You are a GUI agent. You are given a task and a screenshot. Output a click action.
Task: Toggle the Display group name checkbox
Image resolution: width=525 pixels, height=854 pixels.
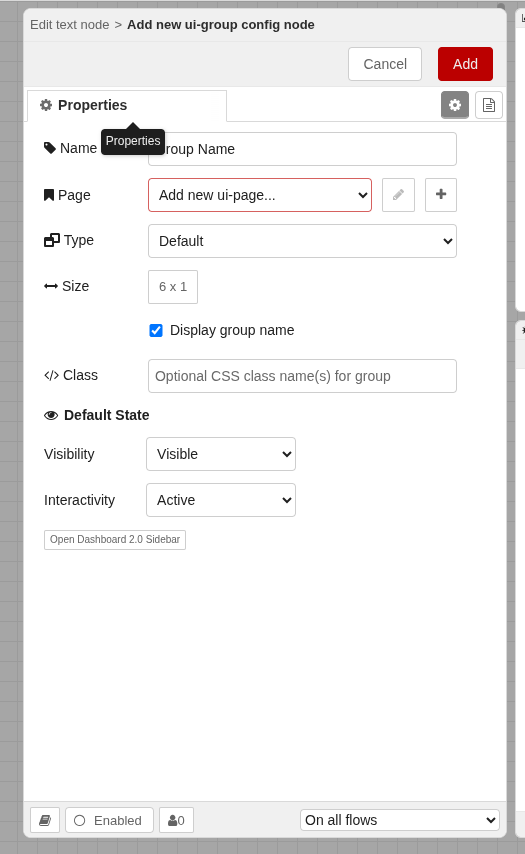[x=156, y=331]
